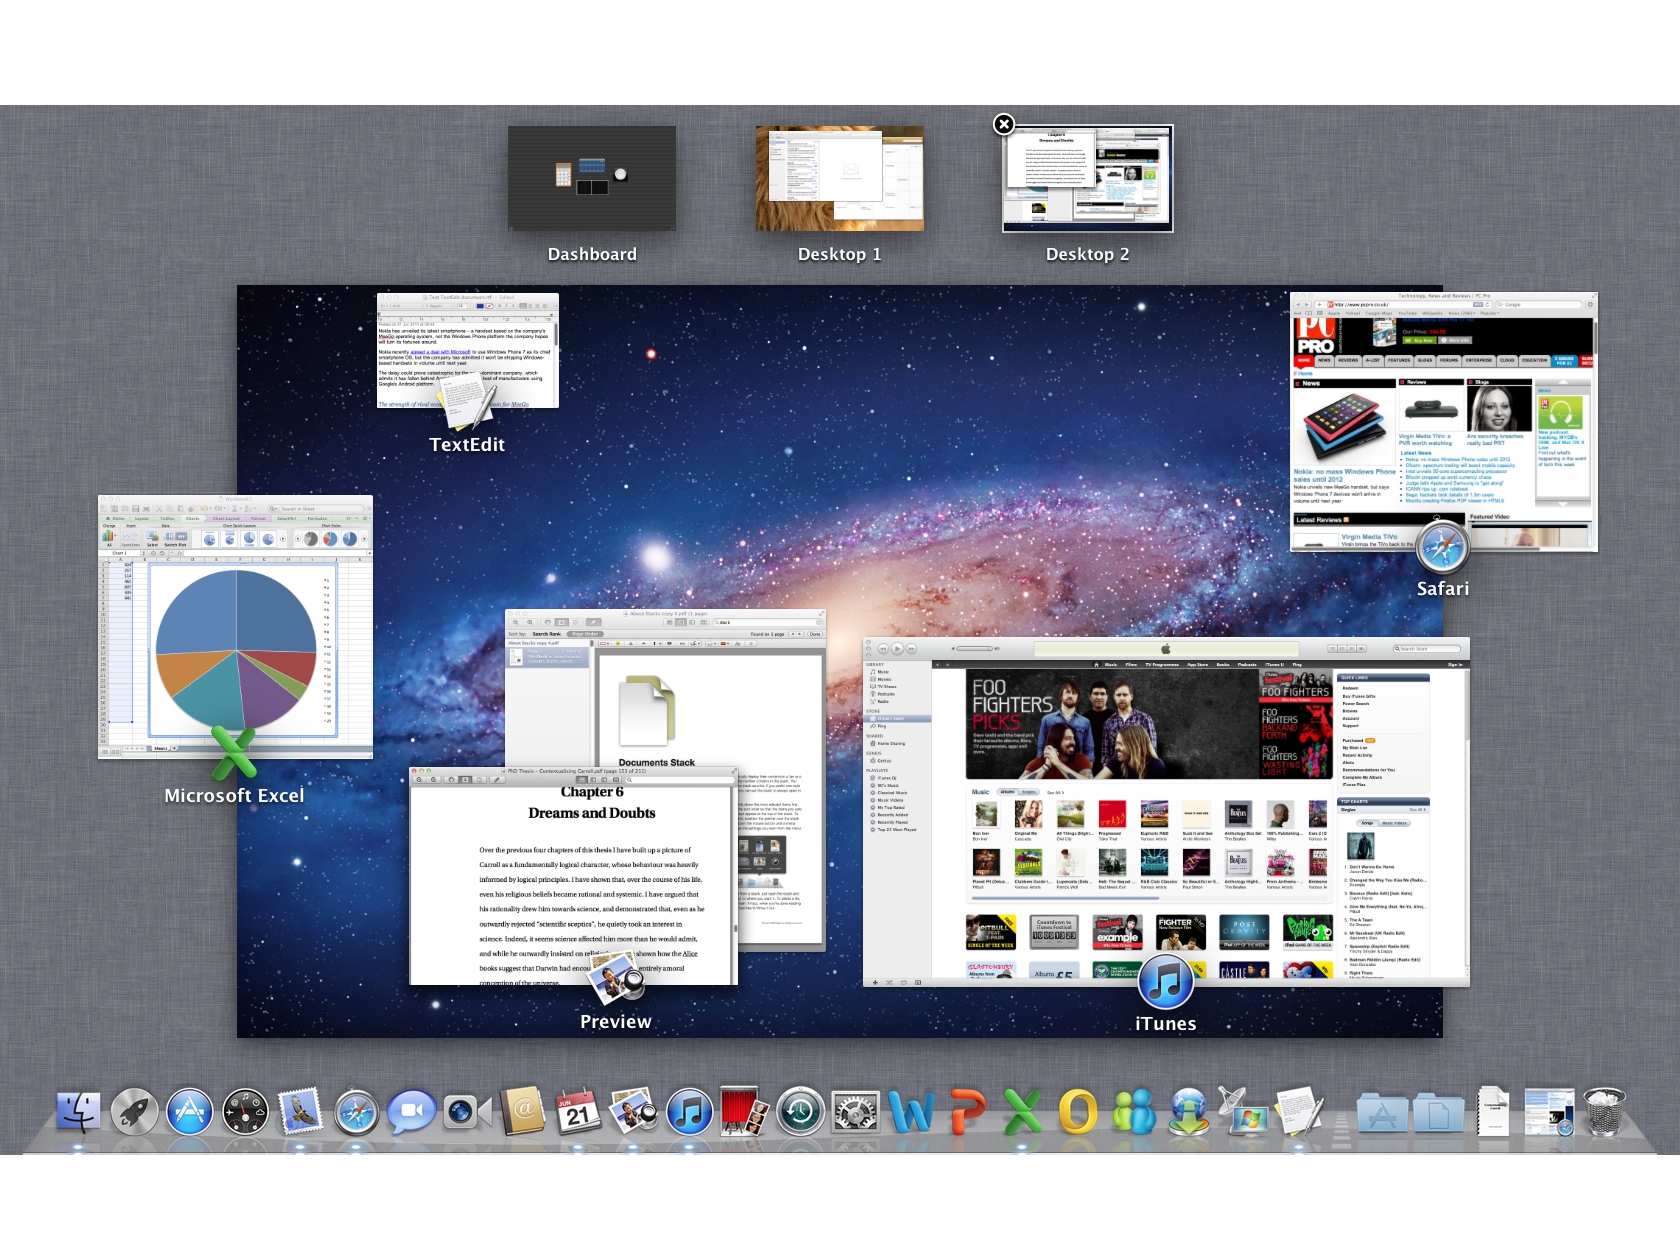The image size is (1680, 1260).
Task: Click the Safari compass badge under Safari window
Action: (x=1443, y=548)
